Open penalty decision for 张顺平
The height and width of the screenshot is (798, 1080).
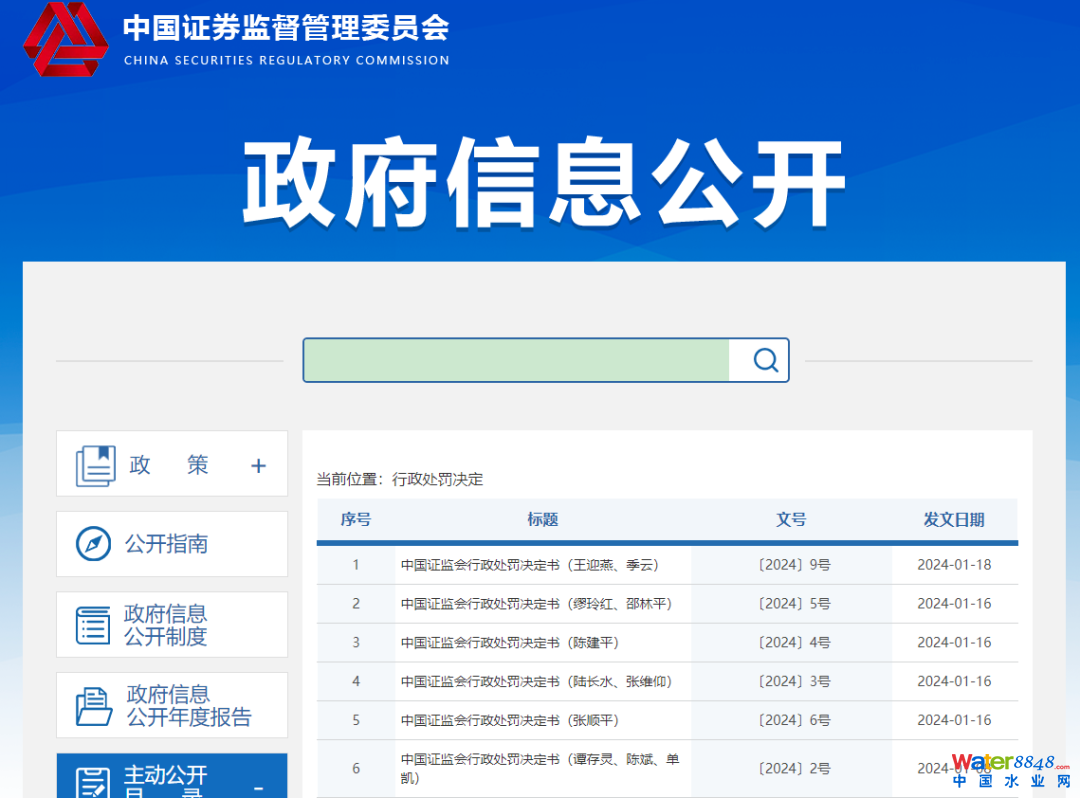coord(509,721)
